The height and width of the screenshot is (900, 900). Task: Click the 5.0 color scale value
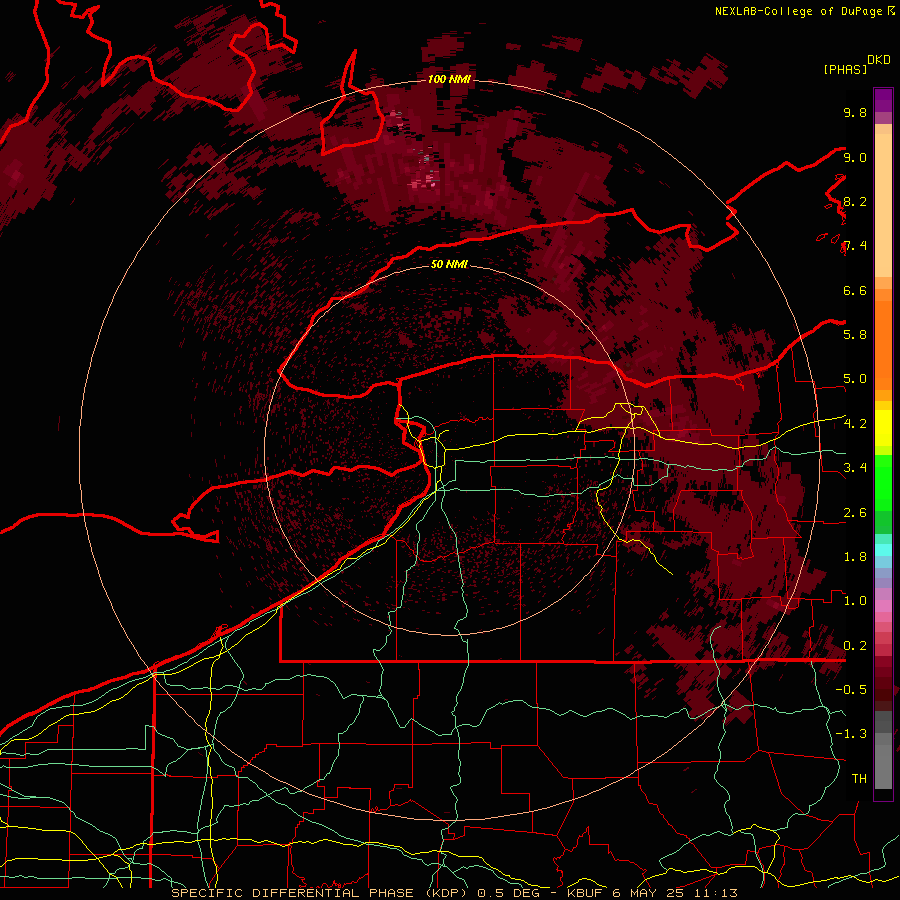point(855,379)
